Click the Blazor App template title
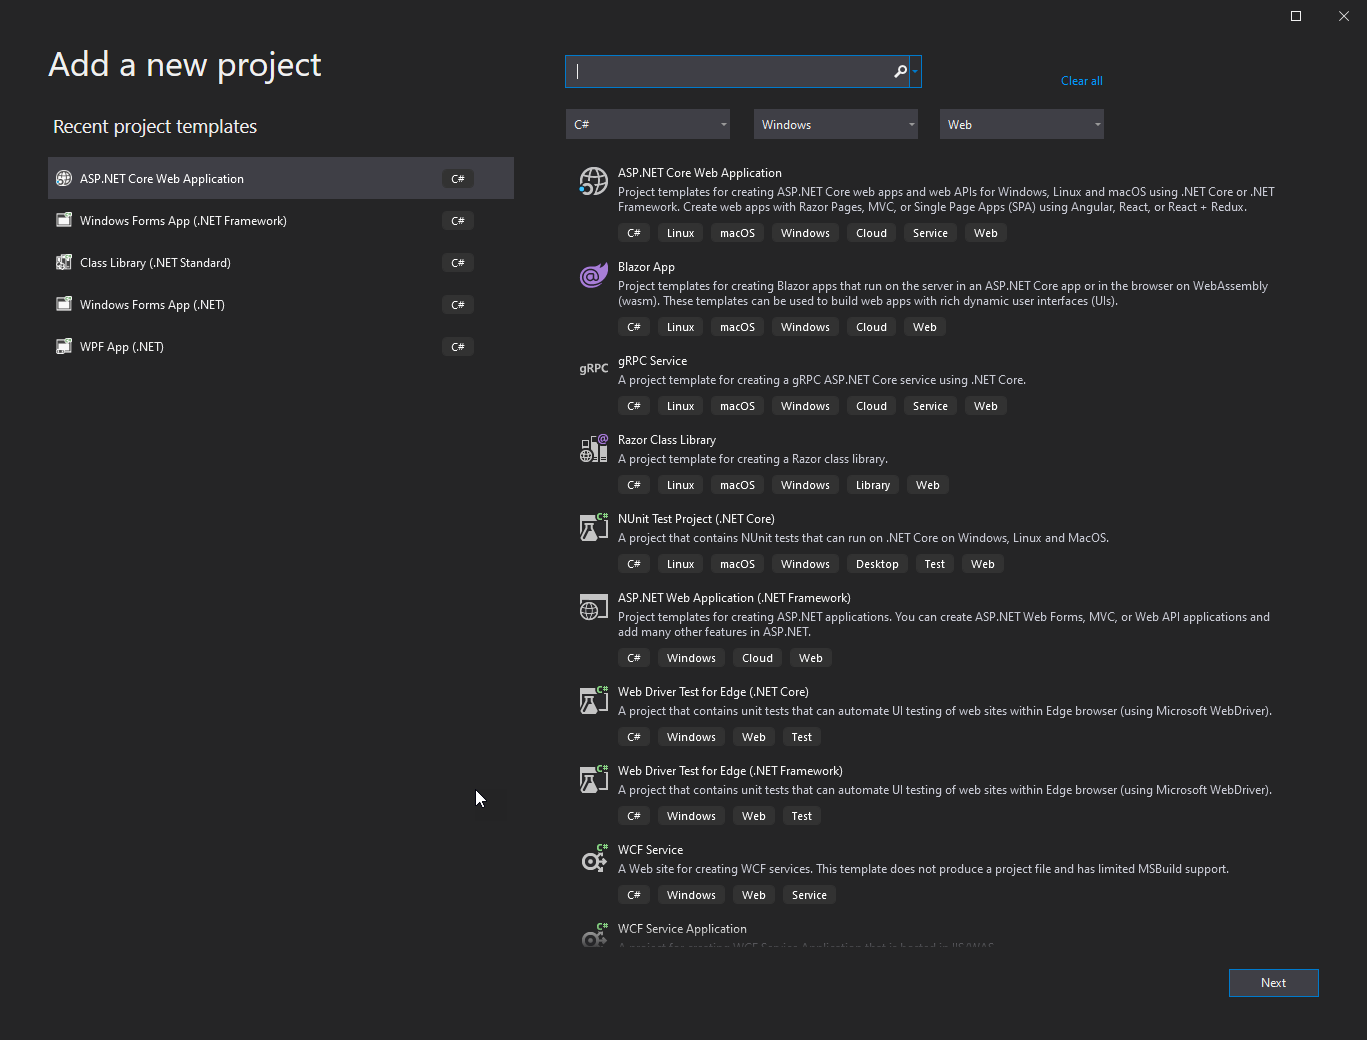Image resolution: width=1367 pixels, height=1040 pixels. click(x=646, y=267)
